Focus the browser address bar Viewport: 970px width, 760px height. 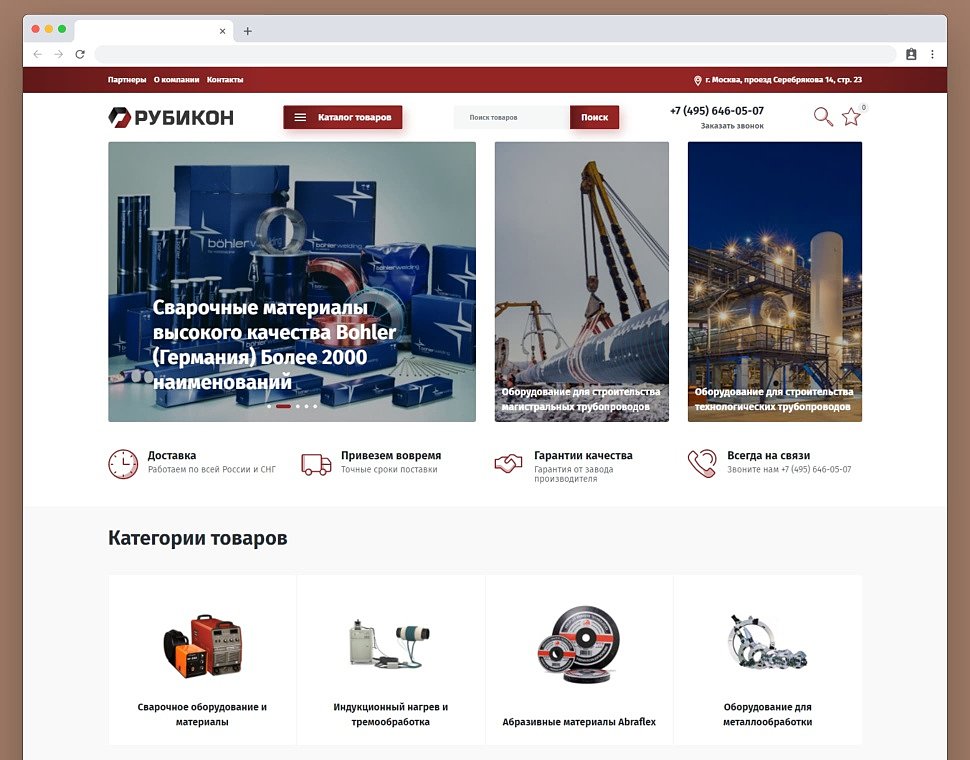[x=495, y=54]
